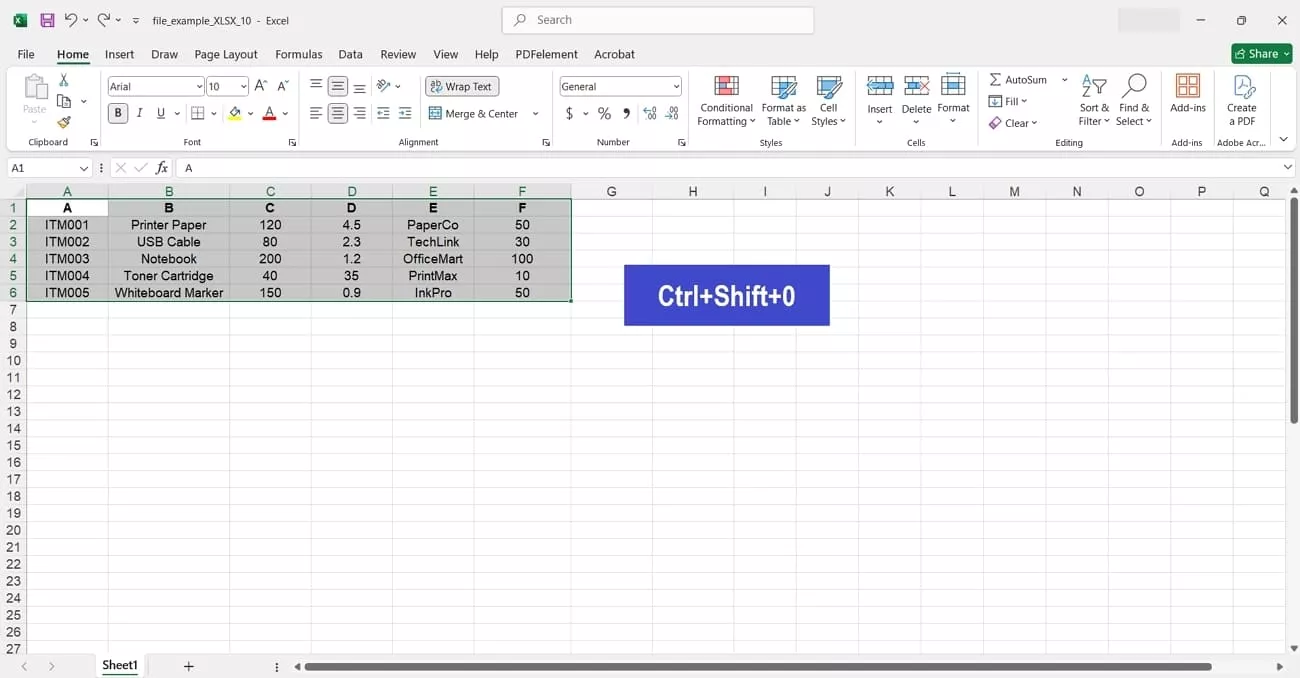Expand the Merge & Center dropdown arrow

pos(534,113)
